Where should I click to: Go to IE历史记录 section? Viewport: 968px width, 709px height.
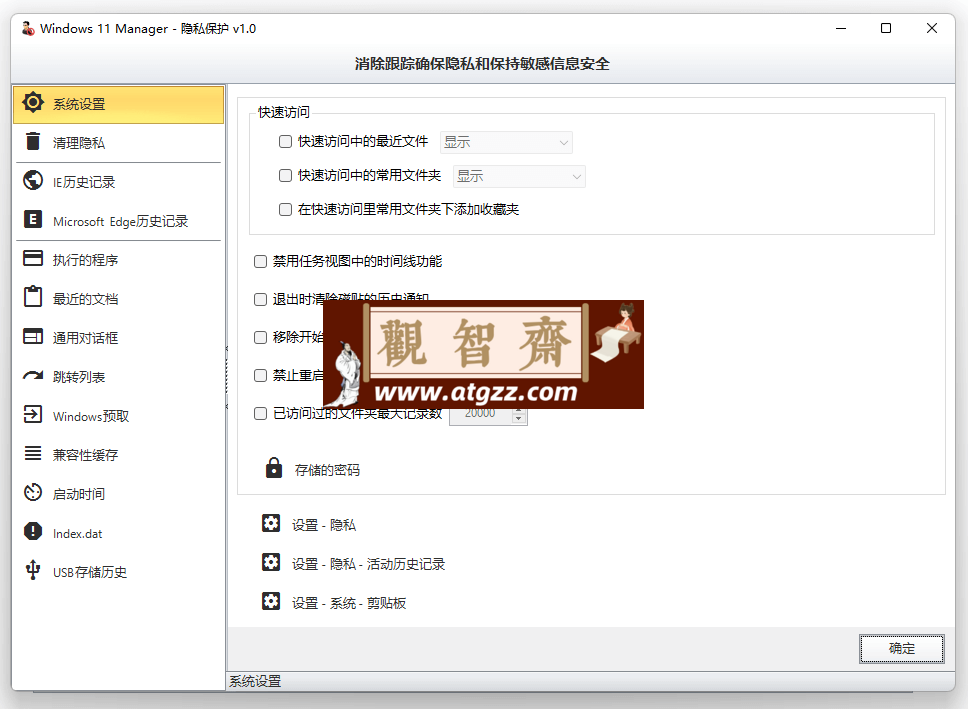[x=119, y=182]
